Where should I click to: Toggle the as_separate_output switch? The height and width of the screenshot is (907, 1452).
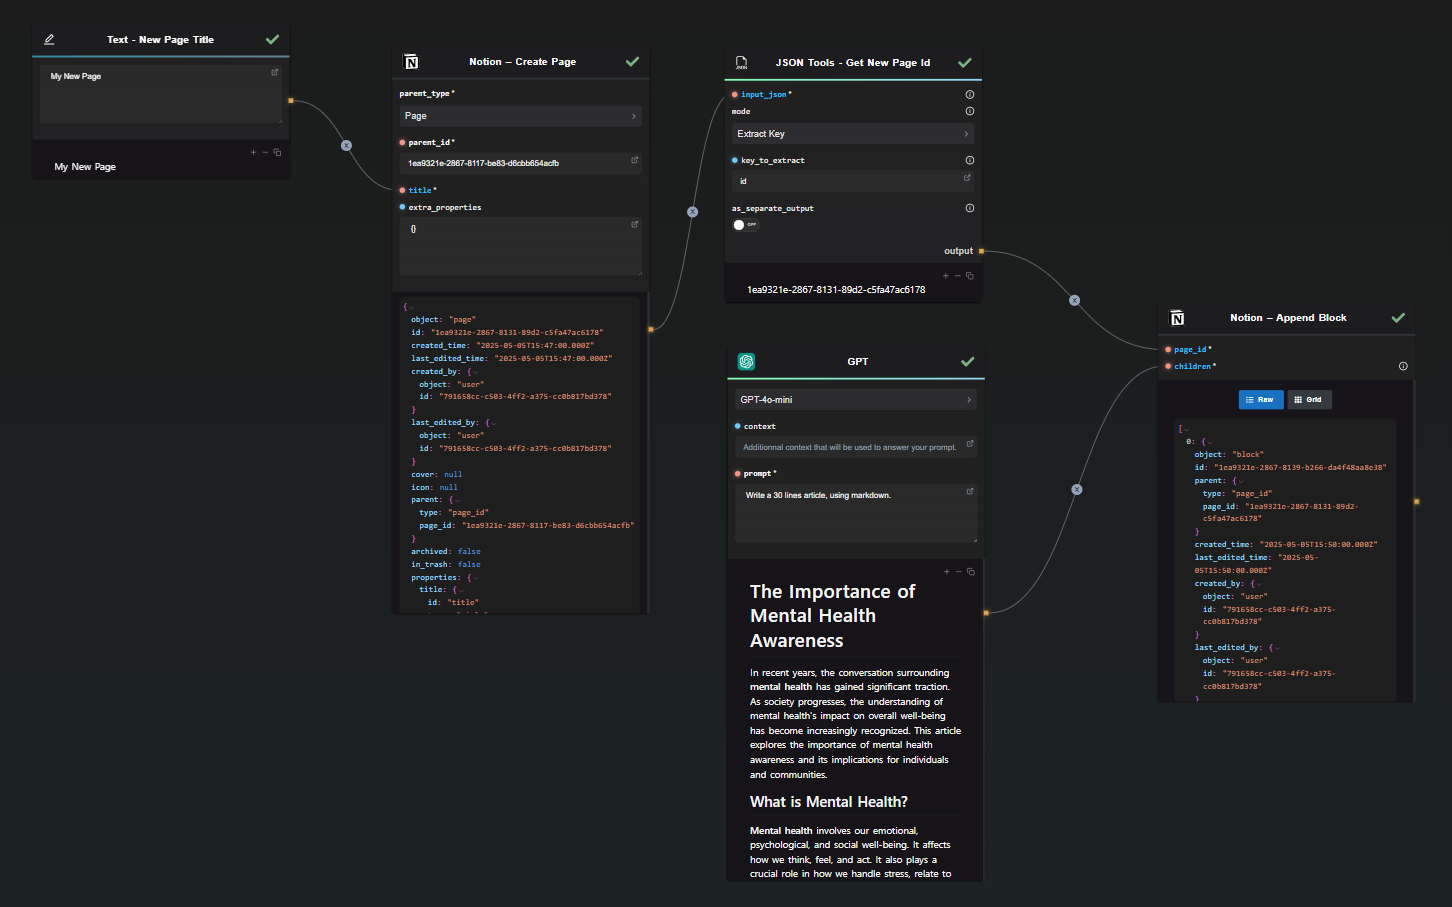[746, 225]
